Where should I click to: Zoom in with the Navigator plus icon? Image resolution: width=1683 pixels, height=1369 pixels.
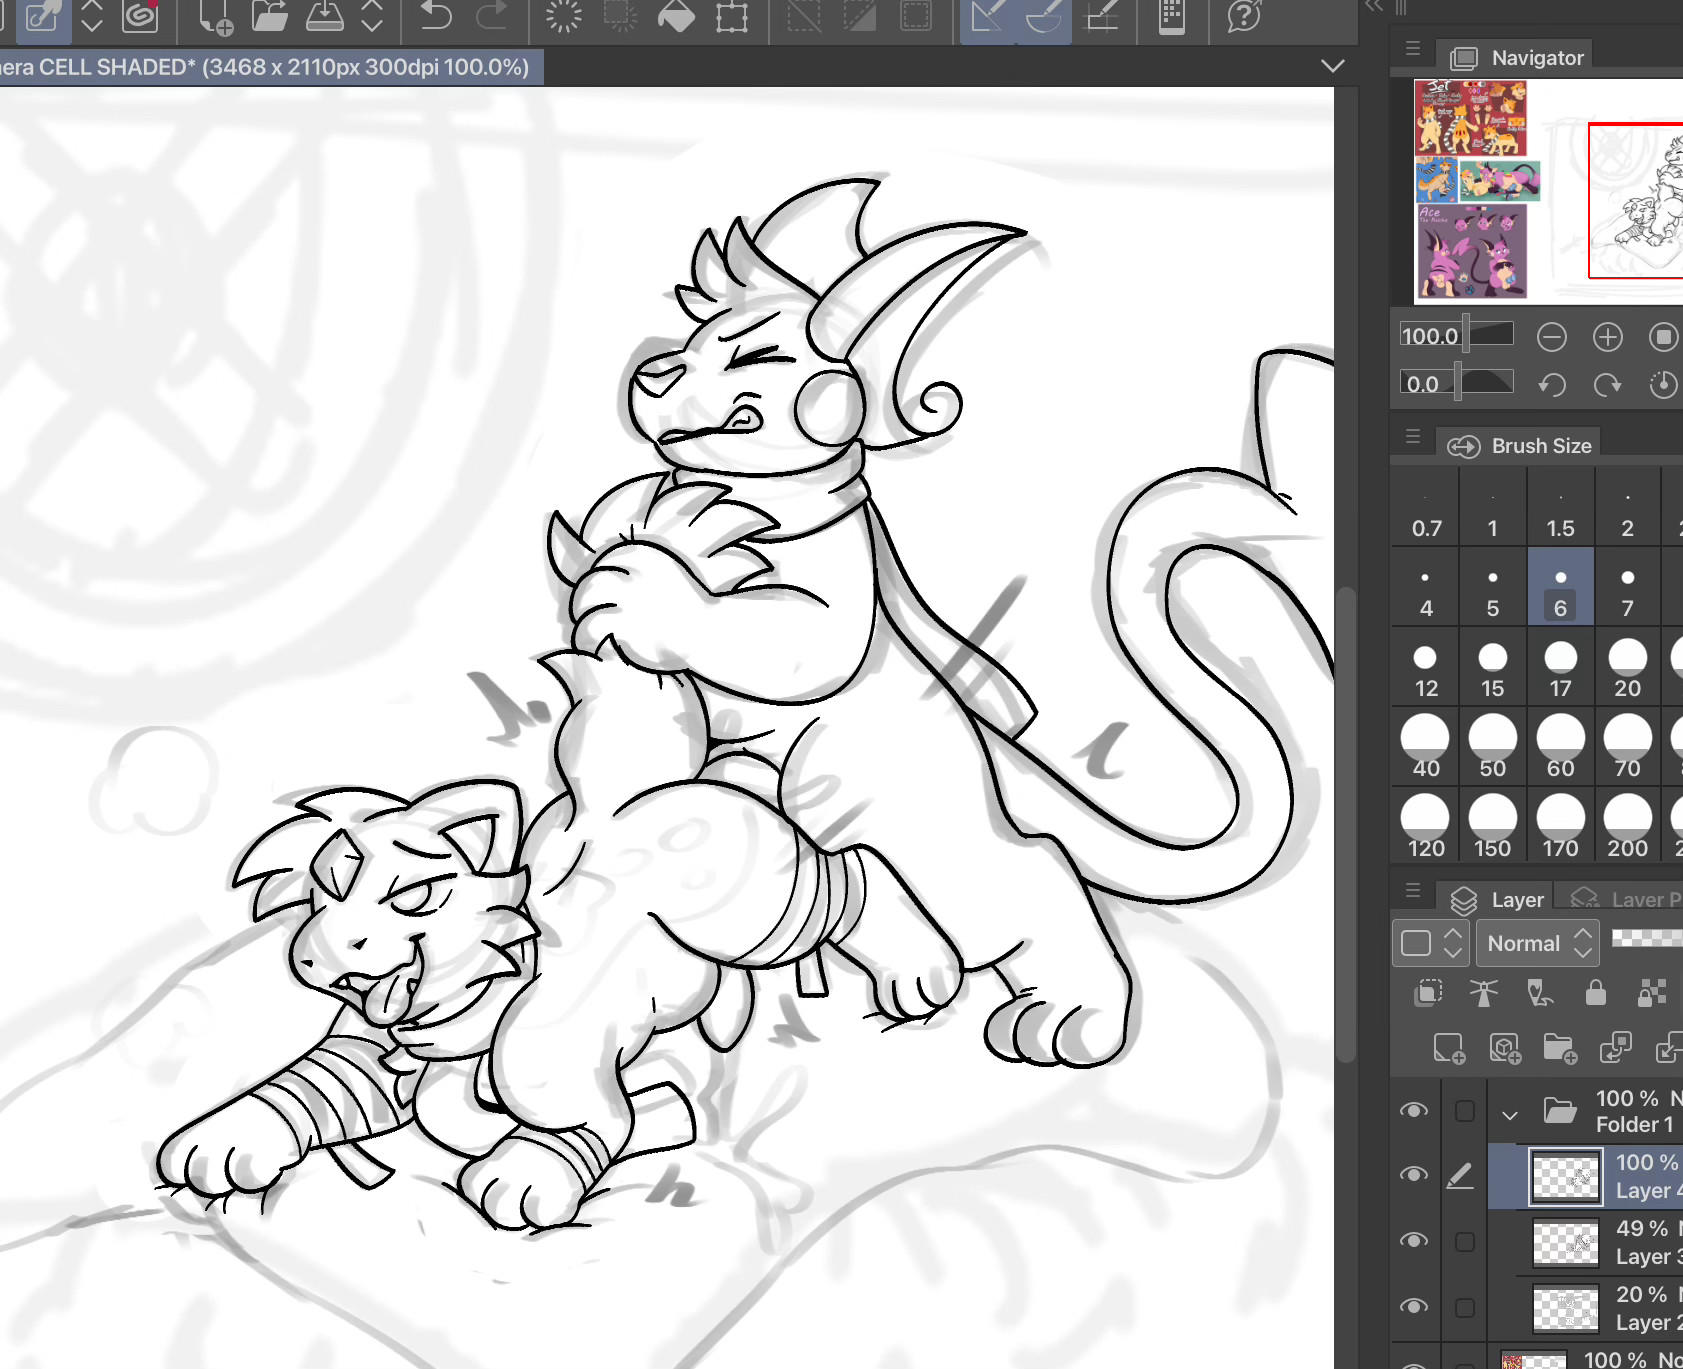(1608, 337)
